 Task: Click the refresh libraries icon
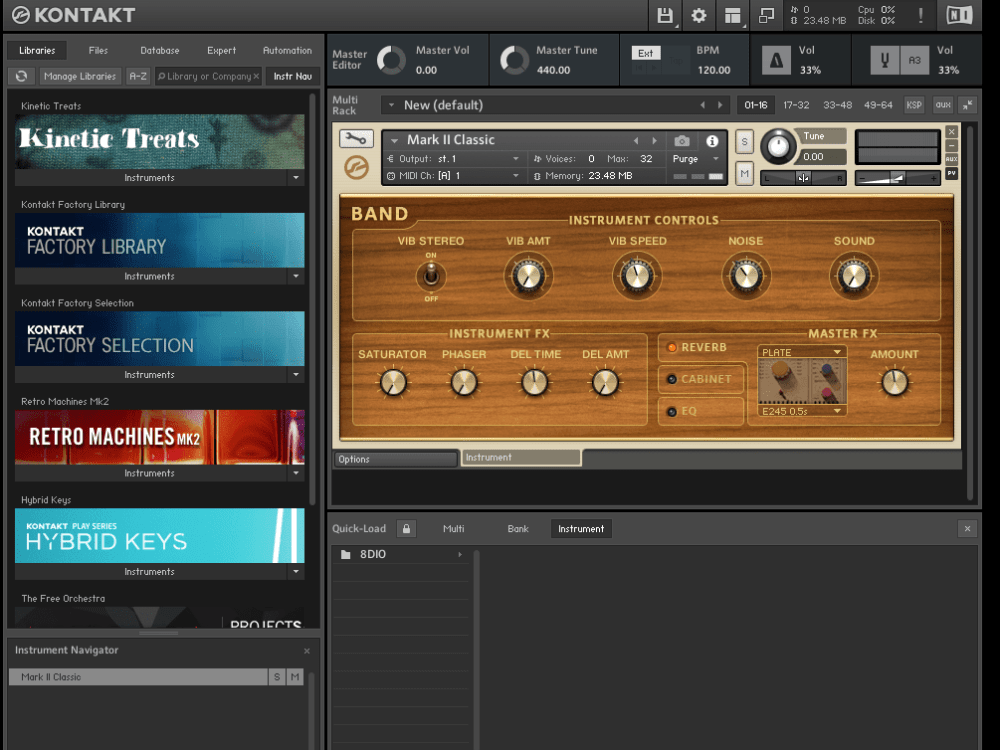(22, 76)
